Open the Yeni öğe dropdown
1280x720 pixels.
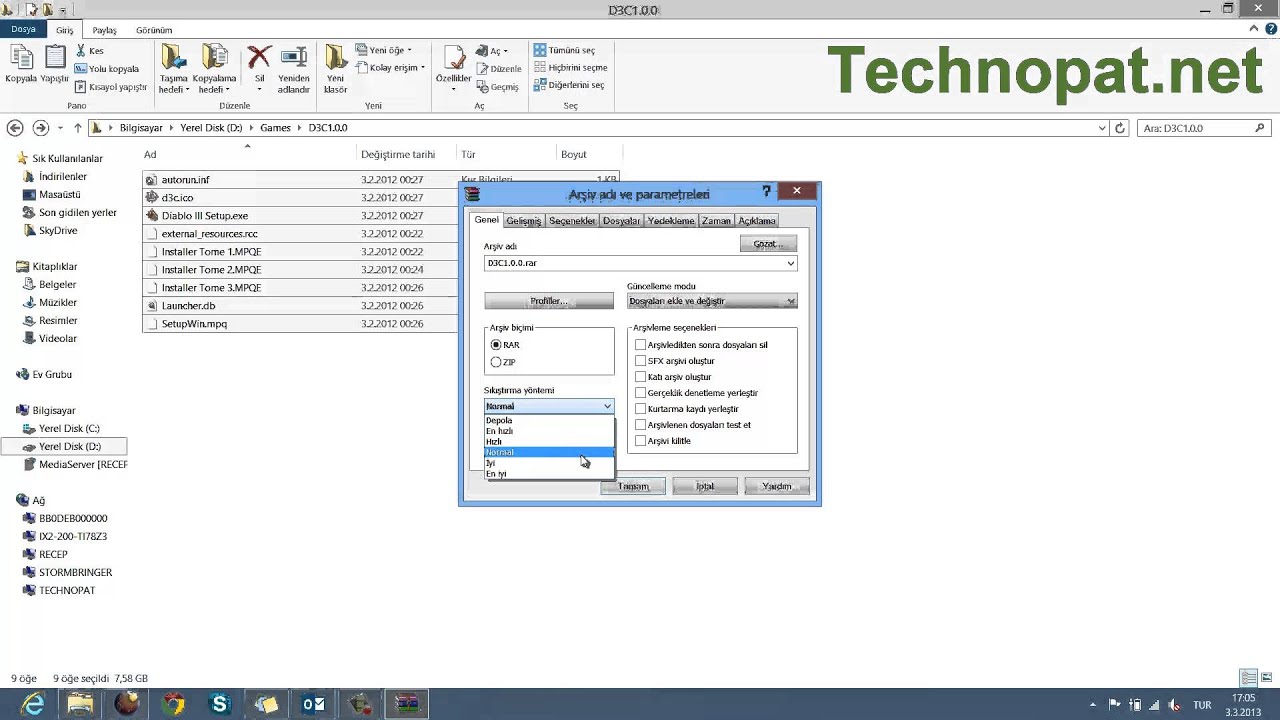click(383, 50)
